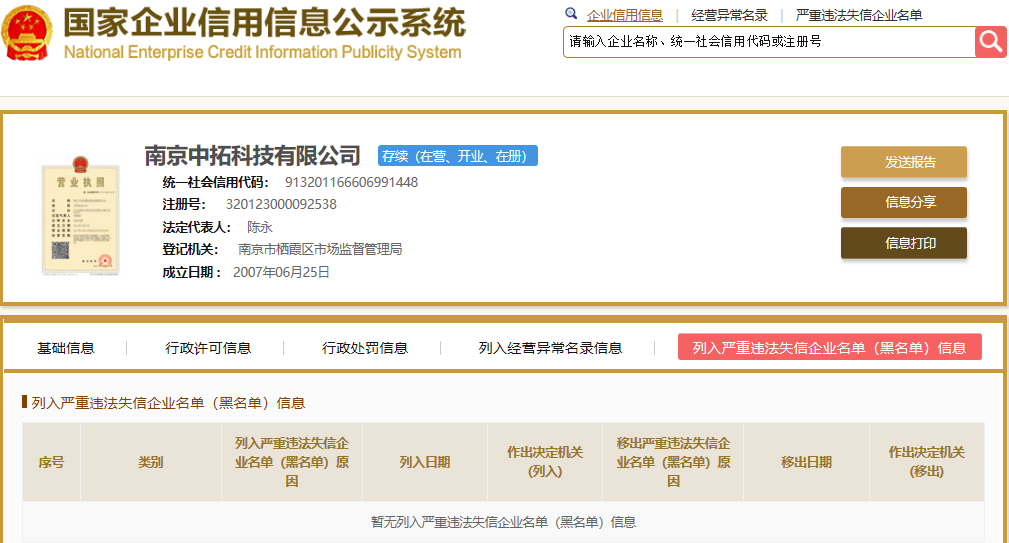Image resolution: width=1009 pixels, height=543 pixels.
Task: Click the 移出日期 column header
Action: [806, 462]
